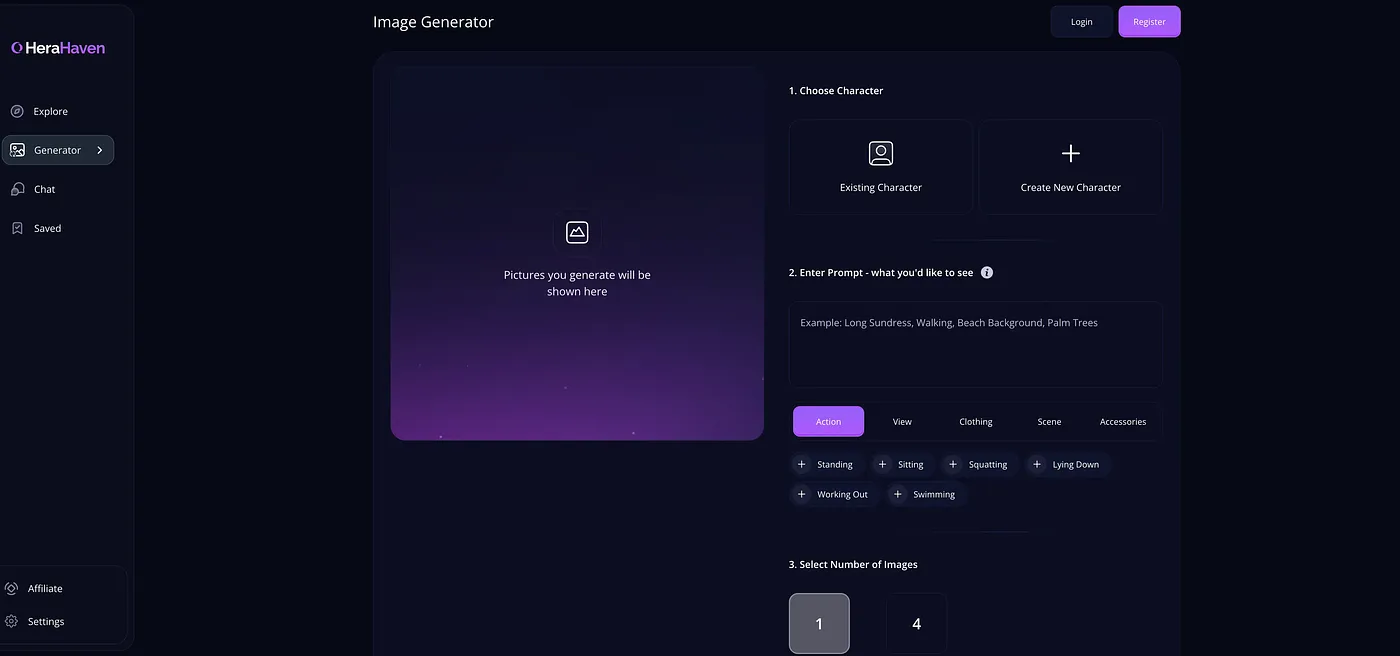Click the Chat bubble icon

(17, 189)
